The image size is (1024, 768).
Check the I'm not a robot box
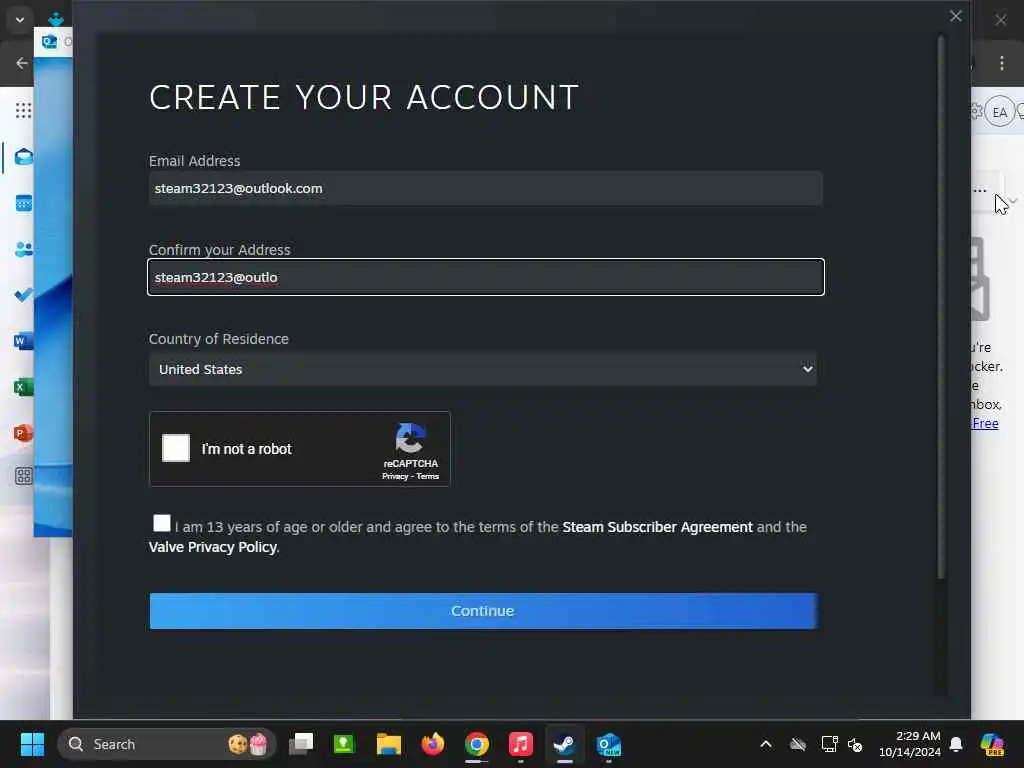pyautogui.click(x=176, y=448)
